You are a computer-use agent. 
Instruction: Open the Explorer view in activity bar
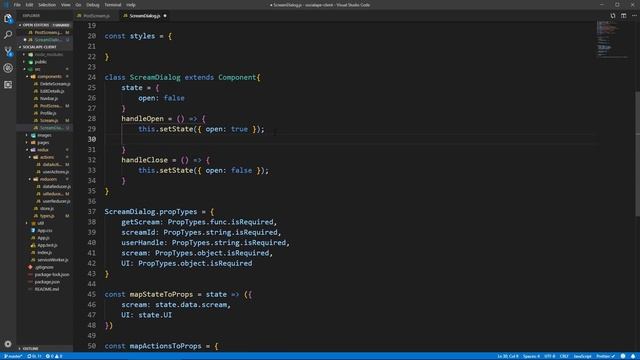(8, 18)
